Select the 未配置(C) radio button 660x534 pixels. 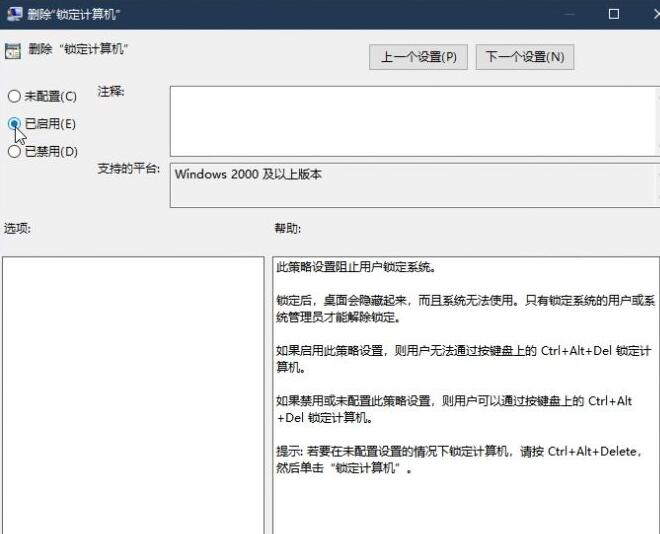coord(14,96)
